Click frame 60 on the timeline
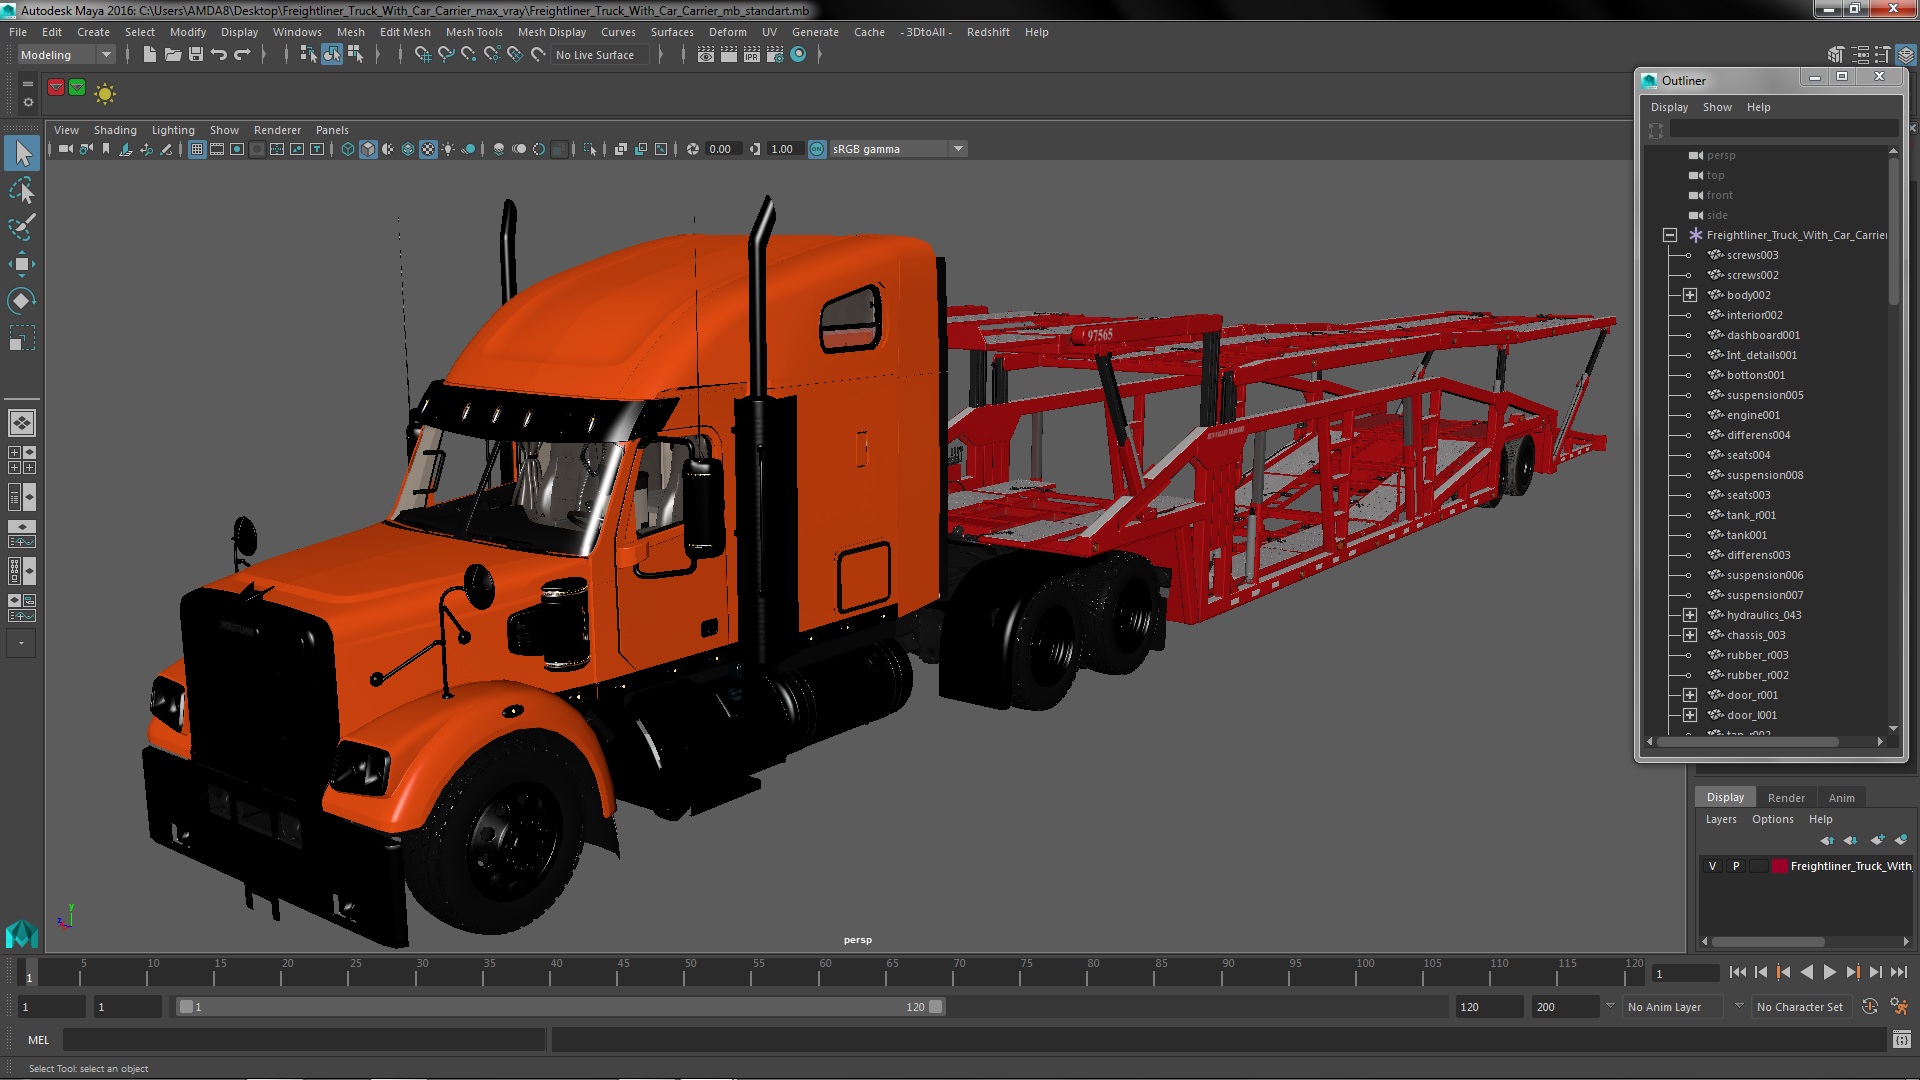 (x=825, y=972)
